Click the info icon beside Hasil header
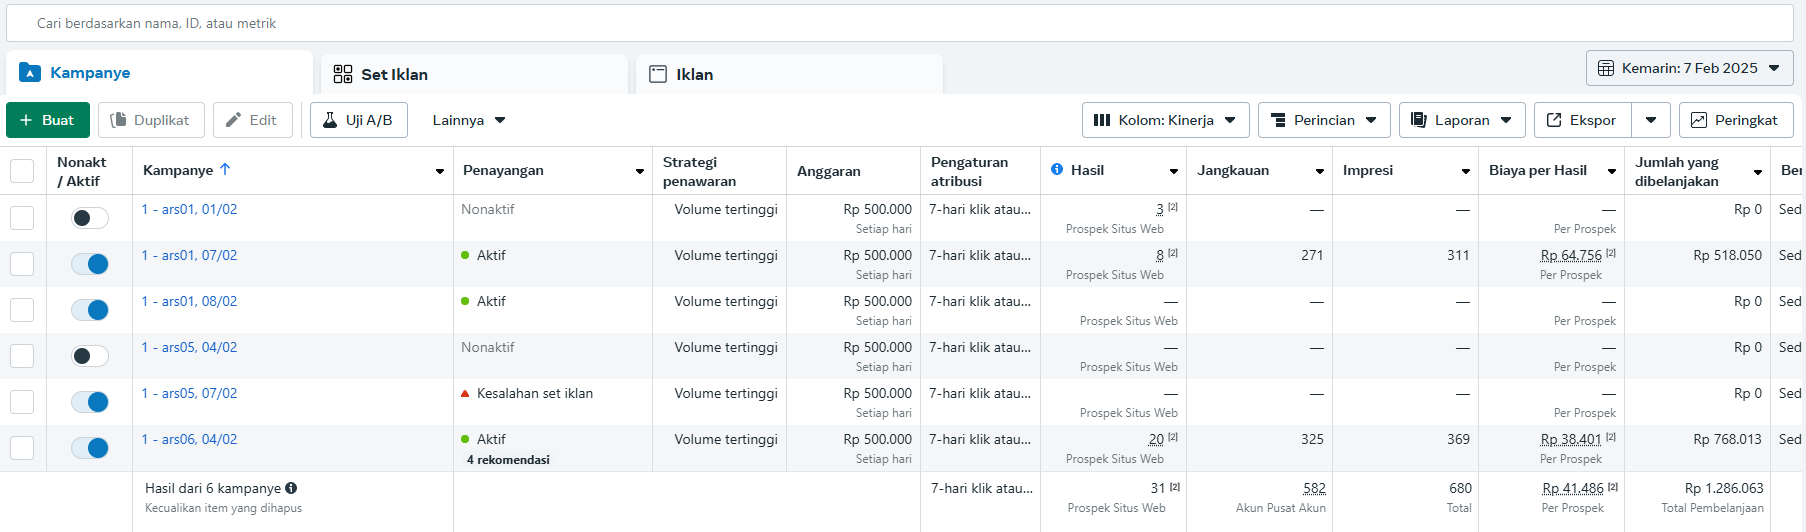The width and height of the screenshot is (1806, 532). pos(1057,170)
